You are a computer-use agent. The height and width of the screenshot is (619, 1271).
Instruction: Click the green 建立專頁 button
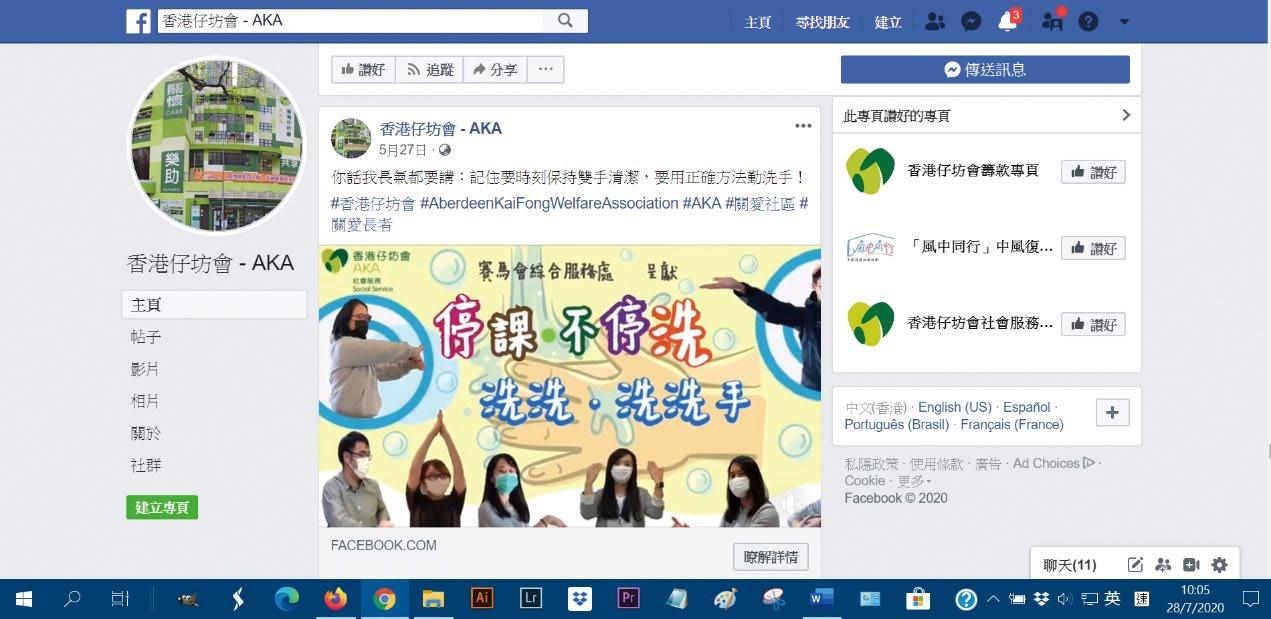tap(162, 507)
